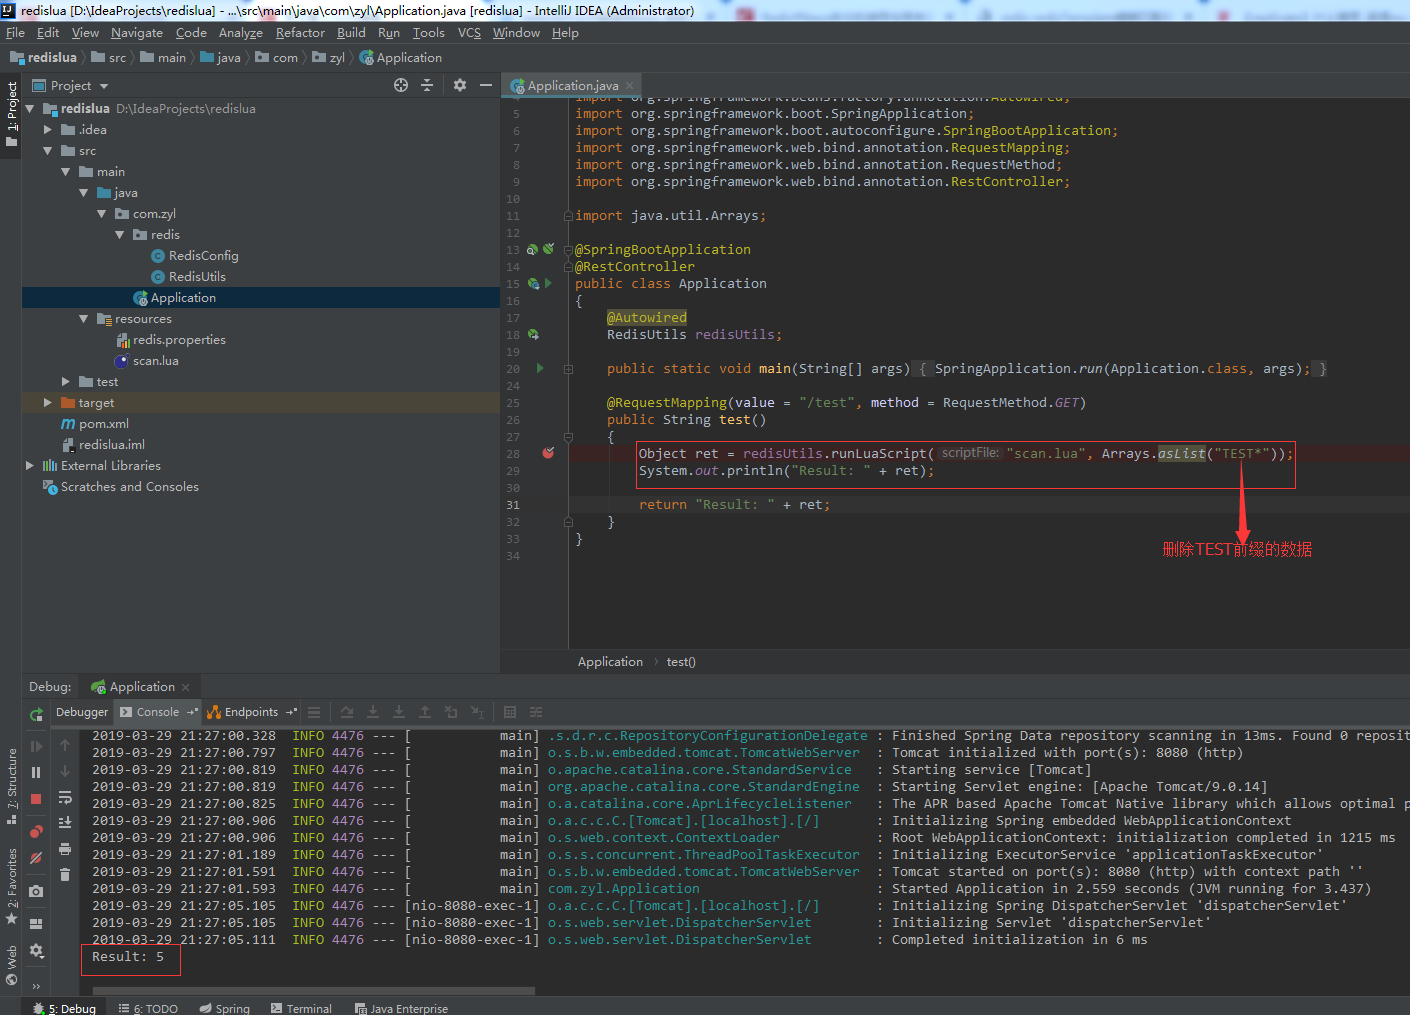This screenshot has width=1410, height=1015.
Task: Pause the running program
Action: coord(36,772)
